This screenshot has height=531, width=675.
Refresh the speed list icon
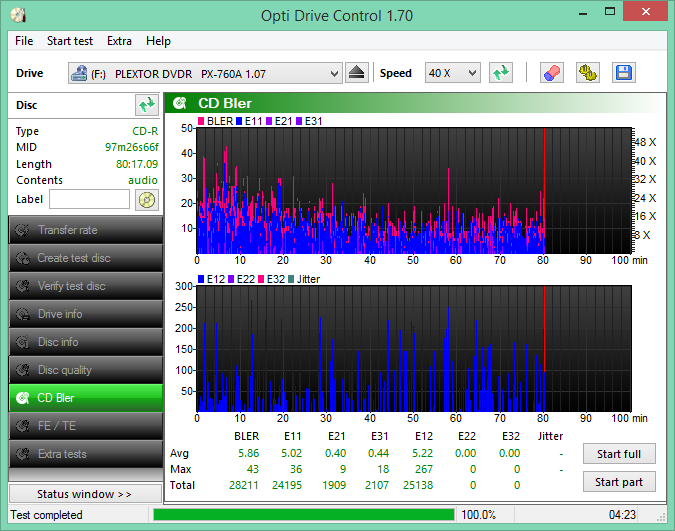click(500, 73)
